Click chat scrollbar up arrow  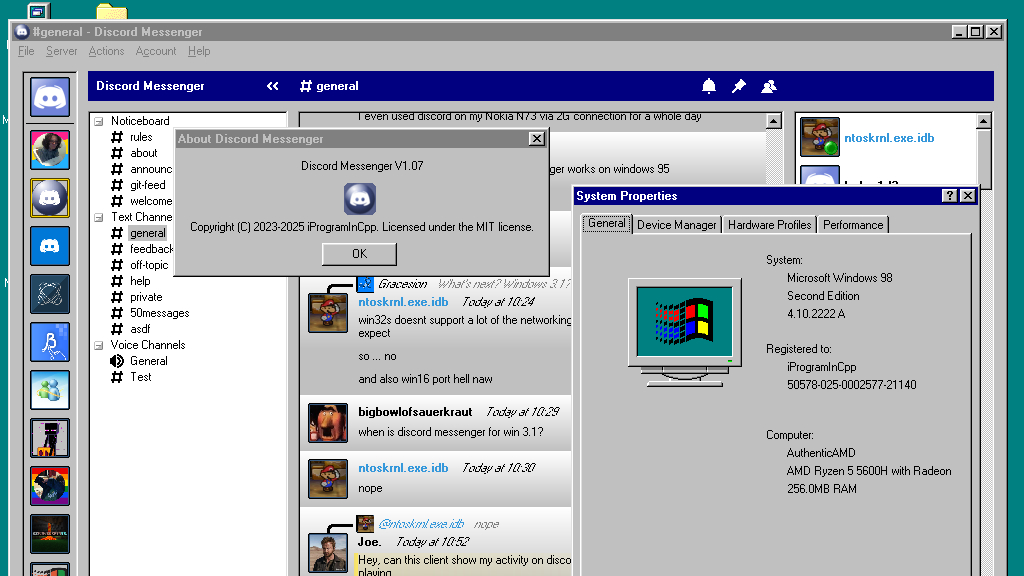[x=773, y=121]
